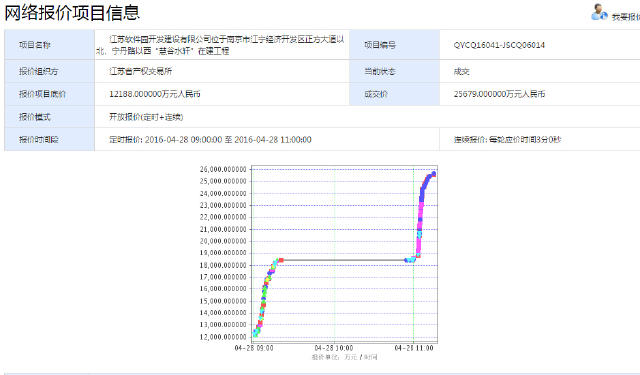Click the 我要报价 user icon

coord(599,12)
